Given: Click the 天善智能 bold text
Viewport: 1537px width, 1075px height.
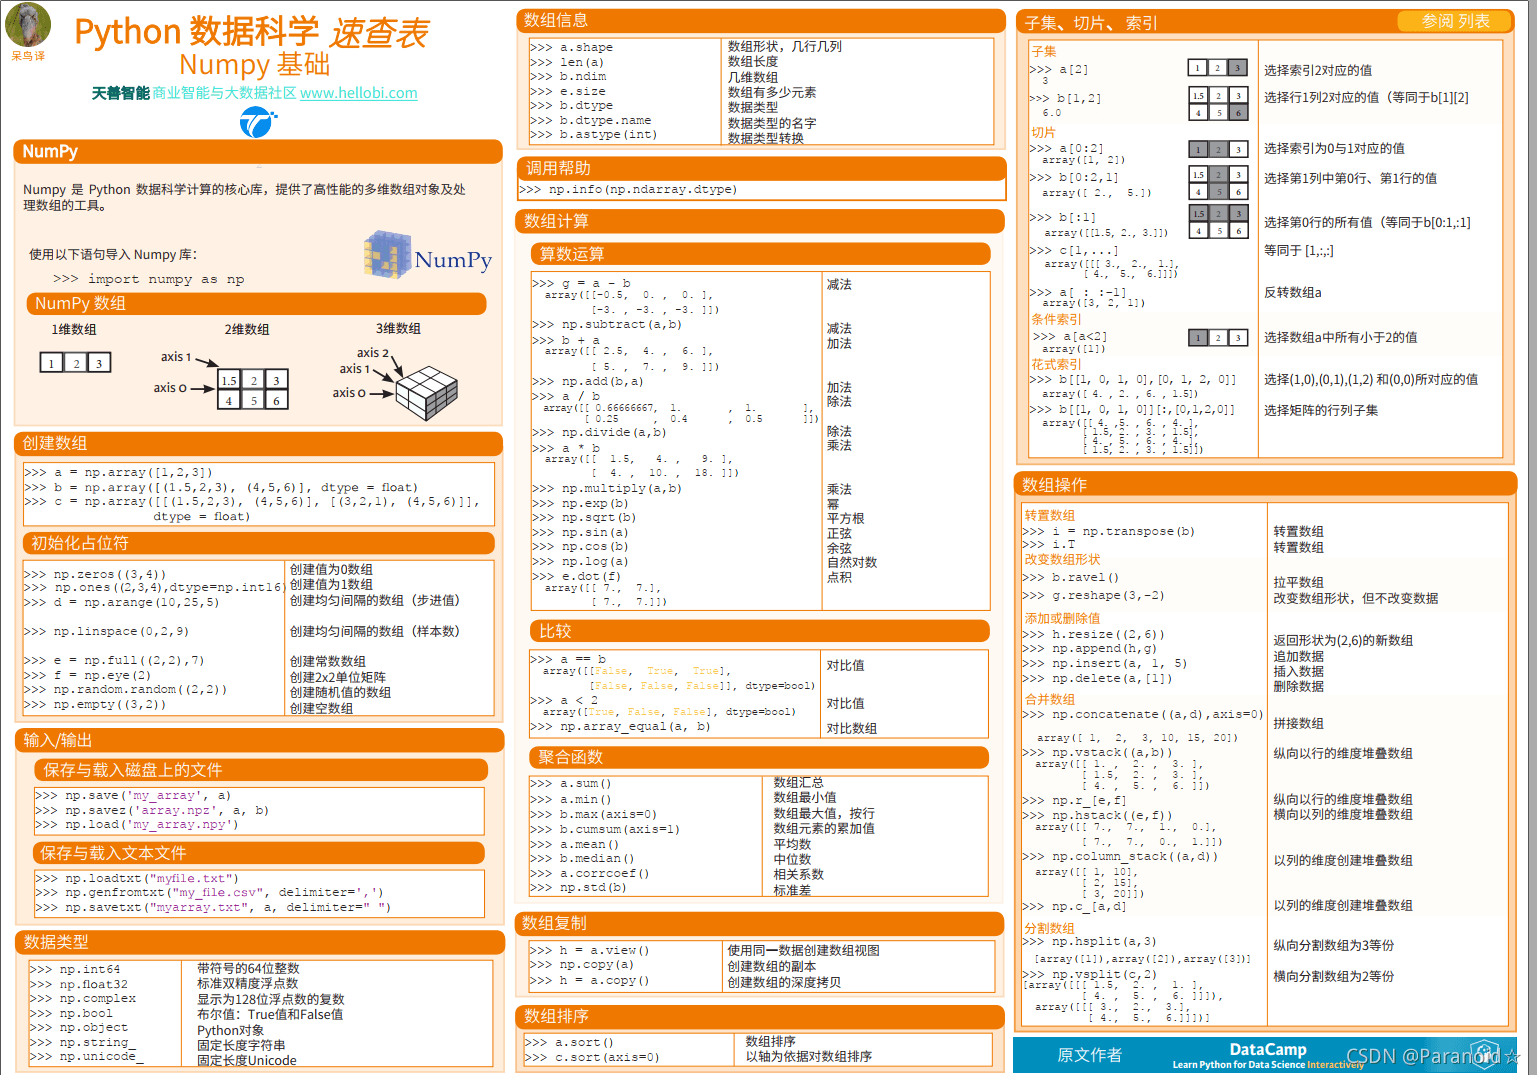Looking at the screenshot, I should [x=121, y=93].
